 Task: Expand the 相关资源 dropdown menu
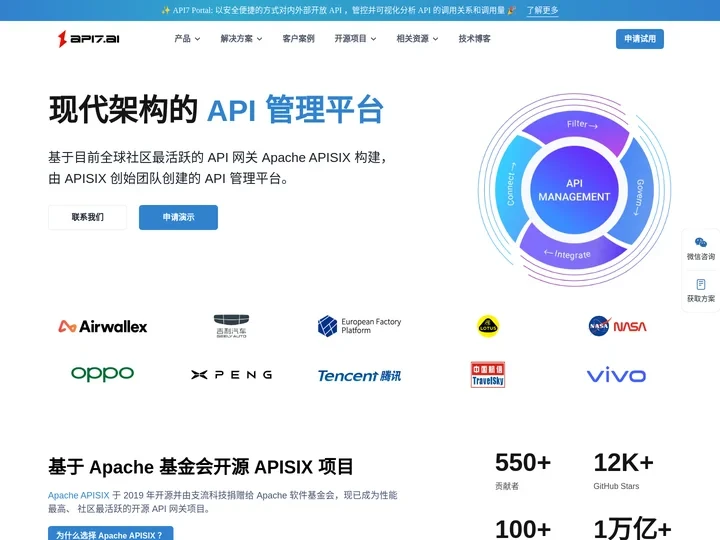click(x=417, y=39)
